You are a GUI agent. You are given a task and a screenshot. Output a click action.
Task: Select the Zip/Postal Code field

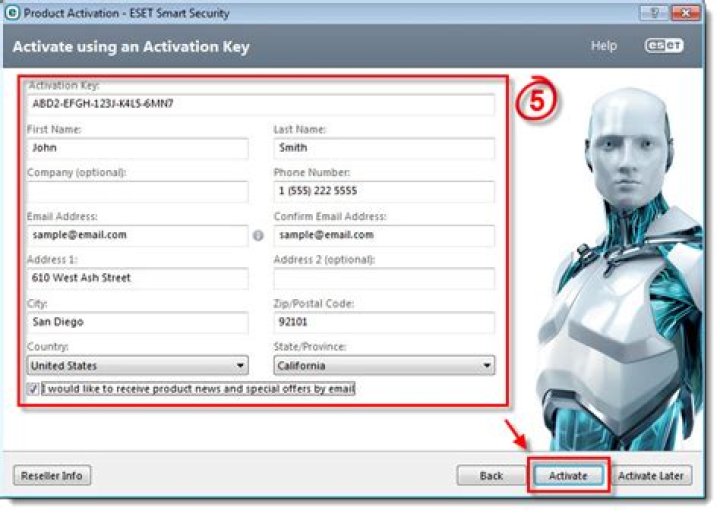click(384, 323)
